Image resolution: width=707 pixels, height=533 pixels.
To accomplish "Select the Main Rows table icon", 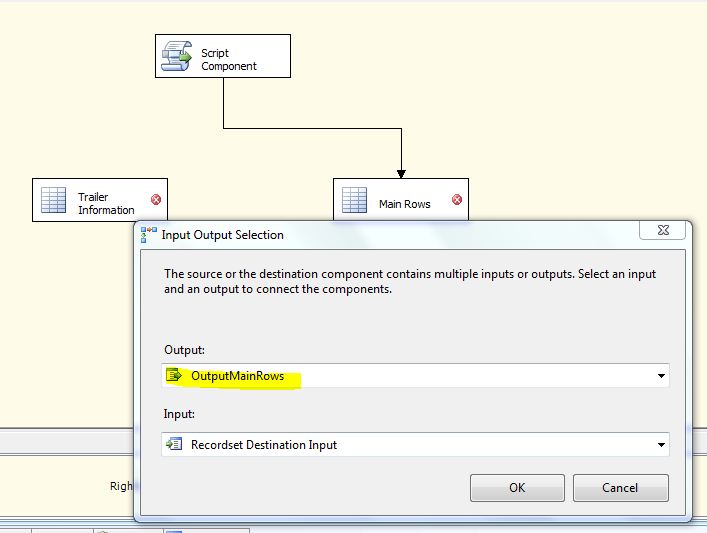I will click(355, 200).
